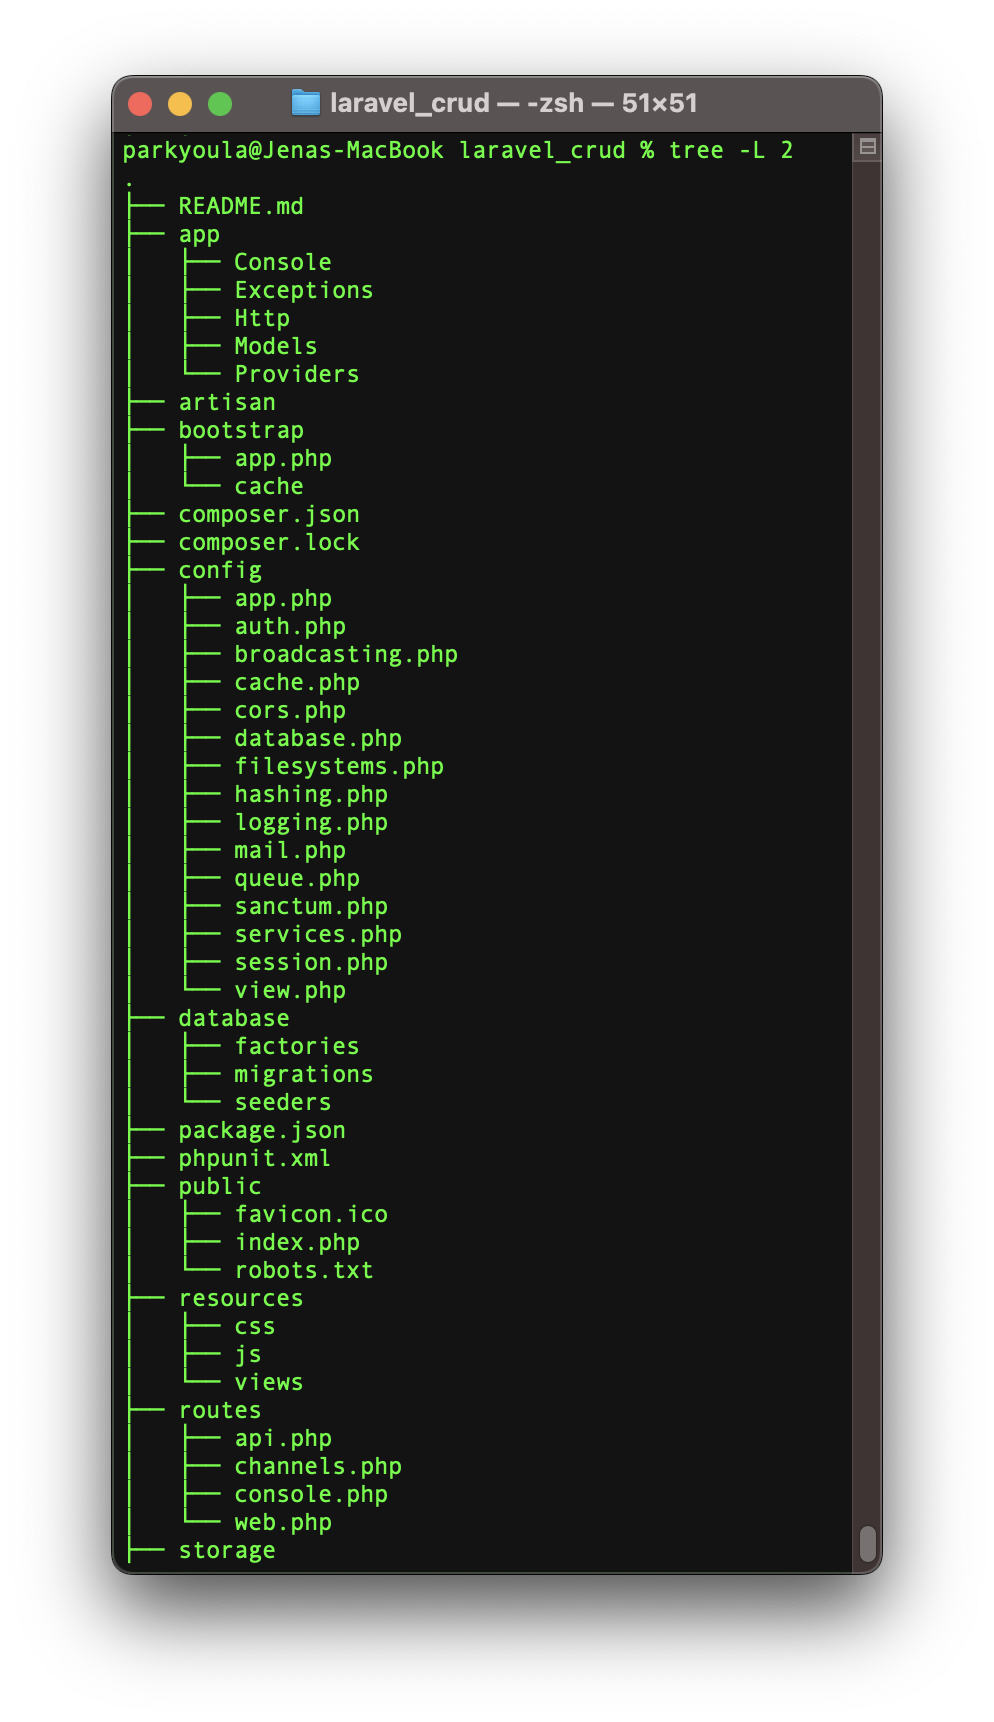Select favicon.ico under public
This screenshot has width=994, height=1722.
(x=311, y=1214)
